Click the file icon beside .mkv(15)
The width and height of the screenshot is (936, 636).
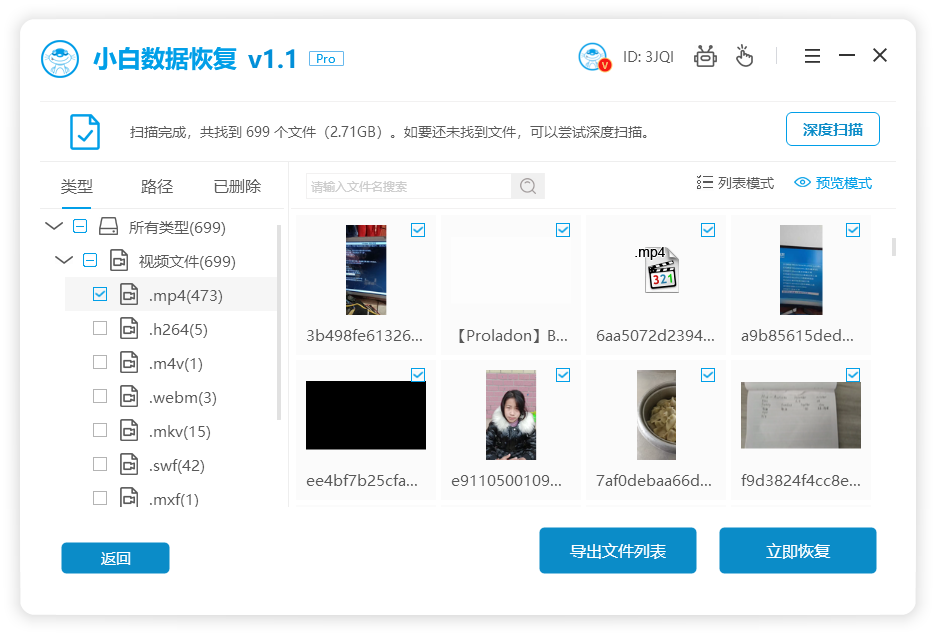tap(129, 431)
